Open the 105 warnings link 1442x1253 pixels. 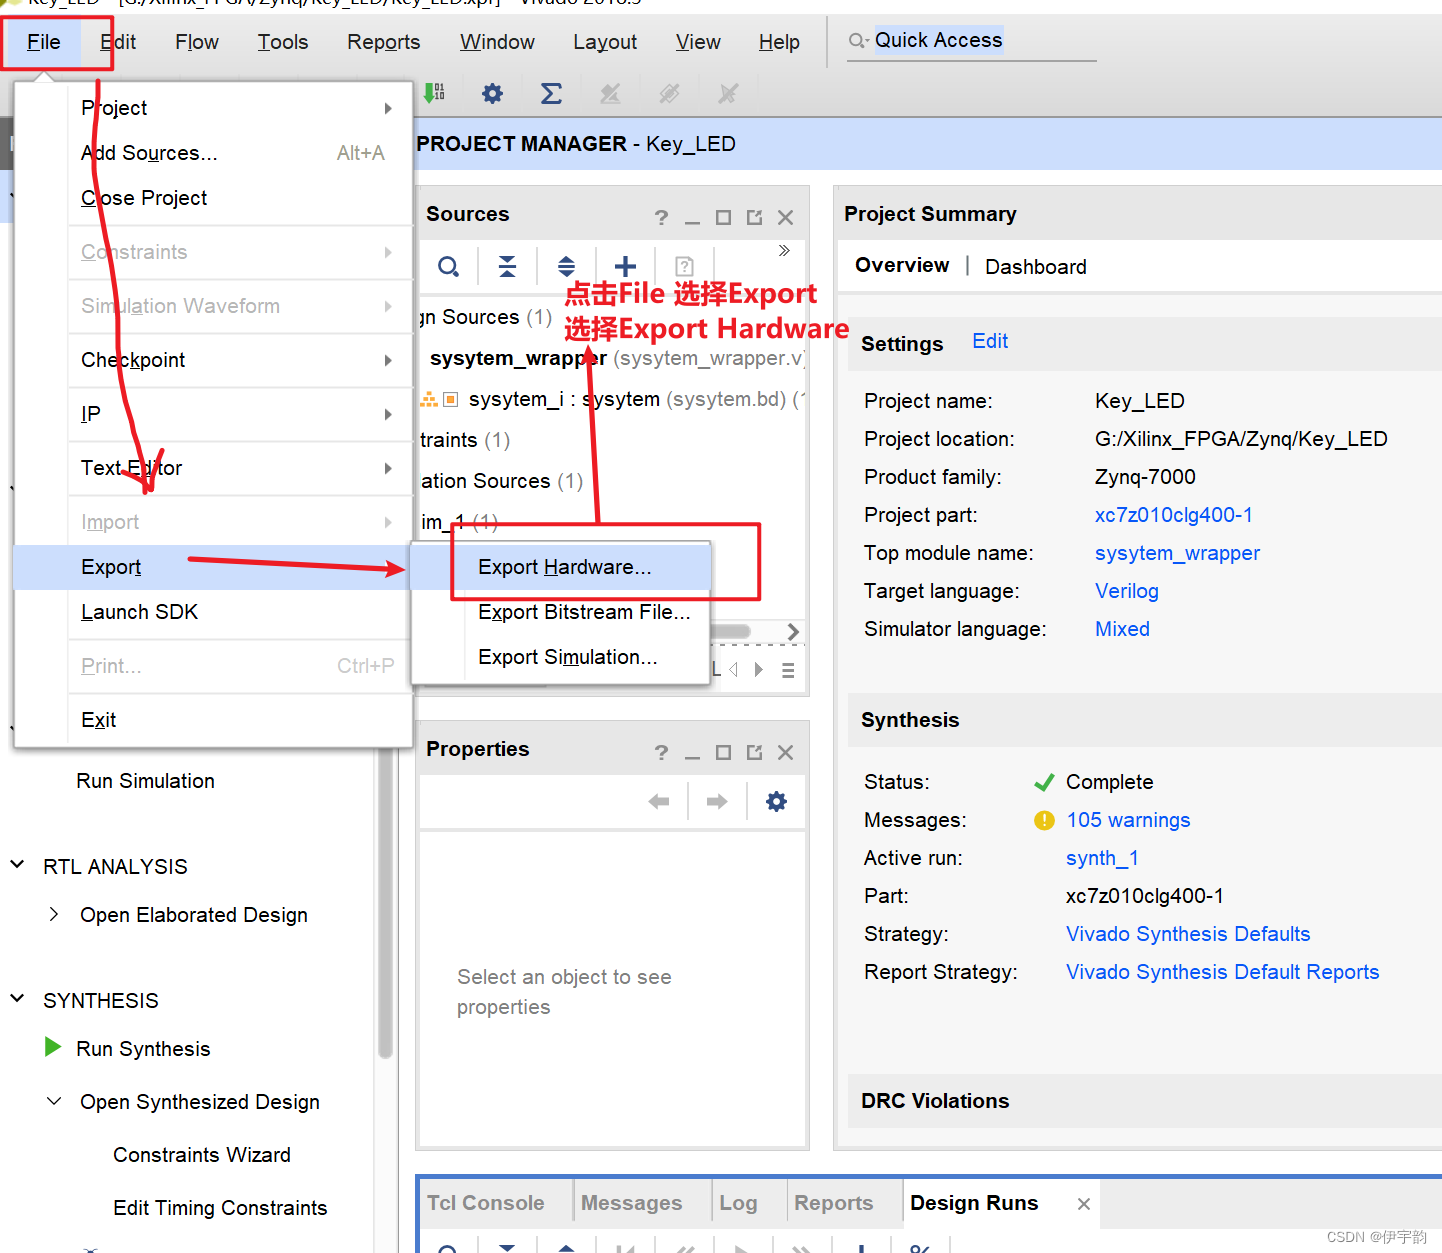click(x=1128, y=820)
